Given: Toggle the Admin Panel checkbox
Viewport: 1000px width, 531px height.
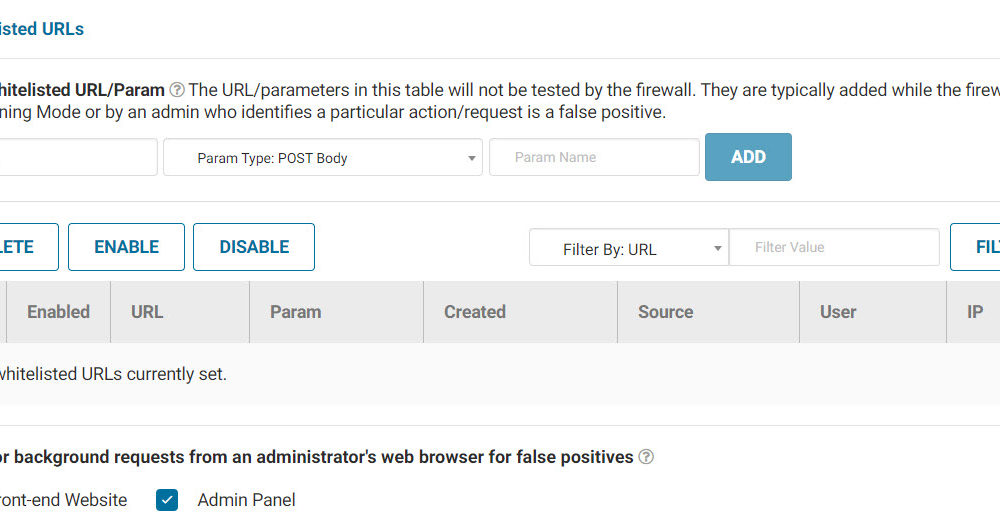Looking at the screenshot, I should [167, 500].
